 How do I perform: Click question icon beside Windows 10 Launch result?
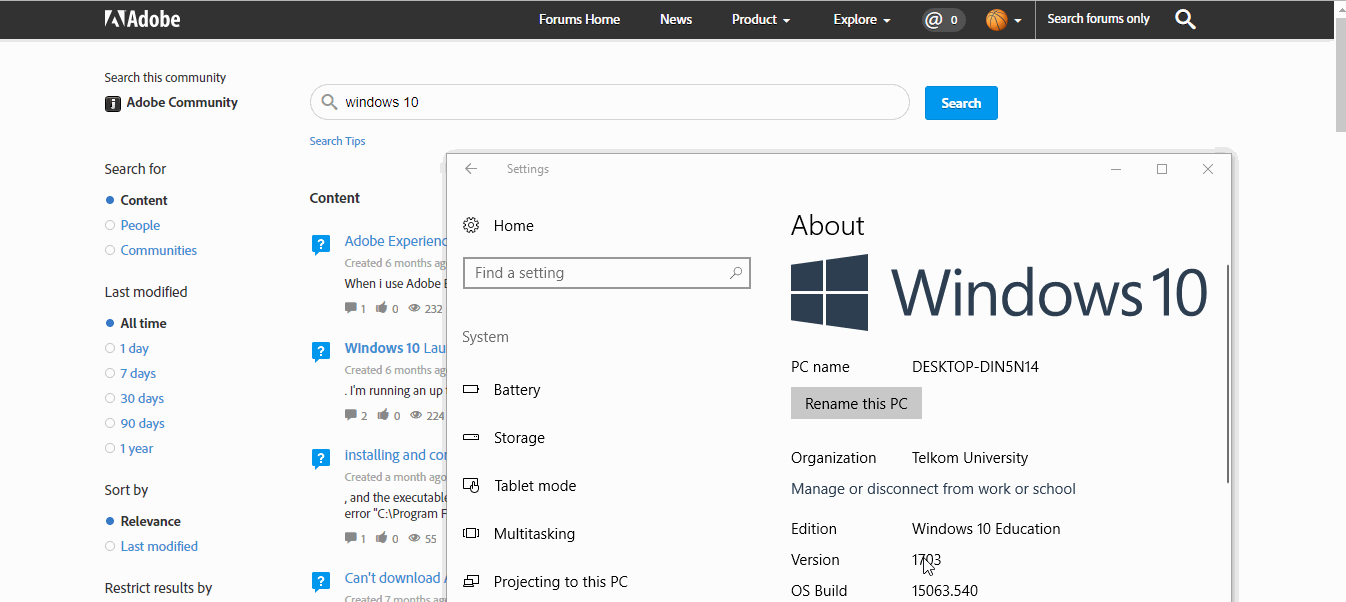pyautogui.click(x=320, y=351)
